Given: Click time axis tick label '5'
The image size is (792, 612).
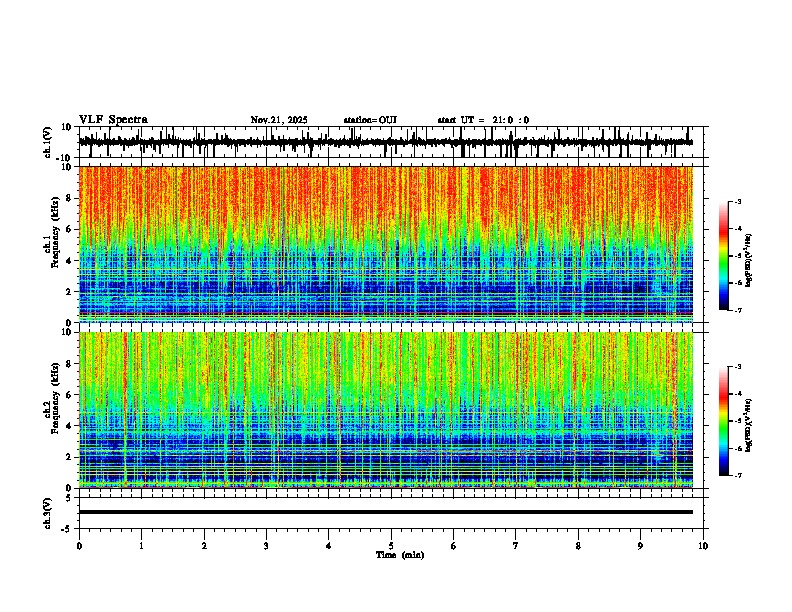Looking at the screenshot, I should click(391, 546).
